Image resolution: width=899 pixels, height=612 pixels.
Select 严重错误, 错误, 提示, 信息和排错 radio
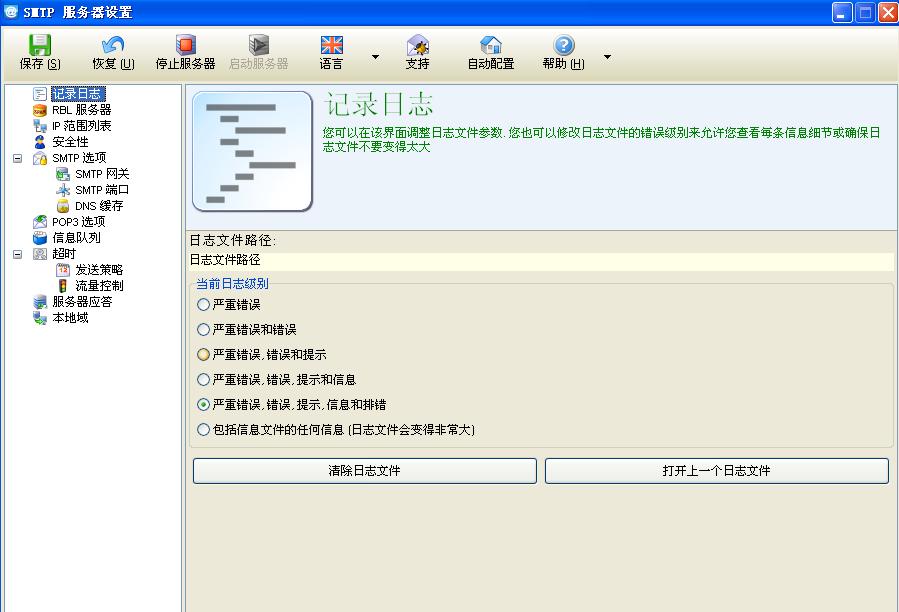(x=203, y=404)
